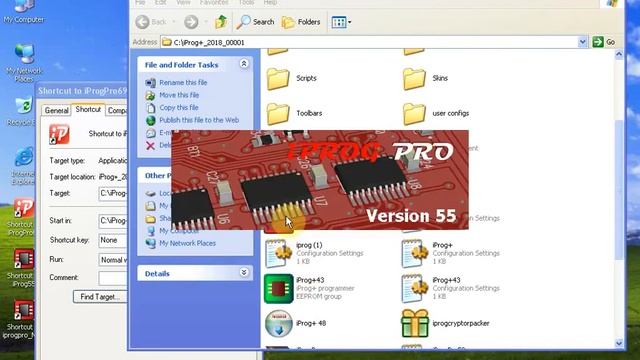Select the Toolbars folder
Screen dimensions: 640x360
(x=294, y=113)
